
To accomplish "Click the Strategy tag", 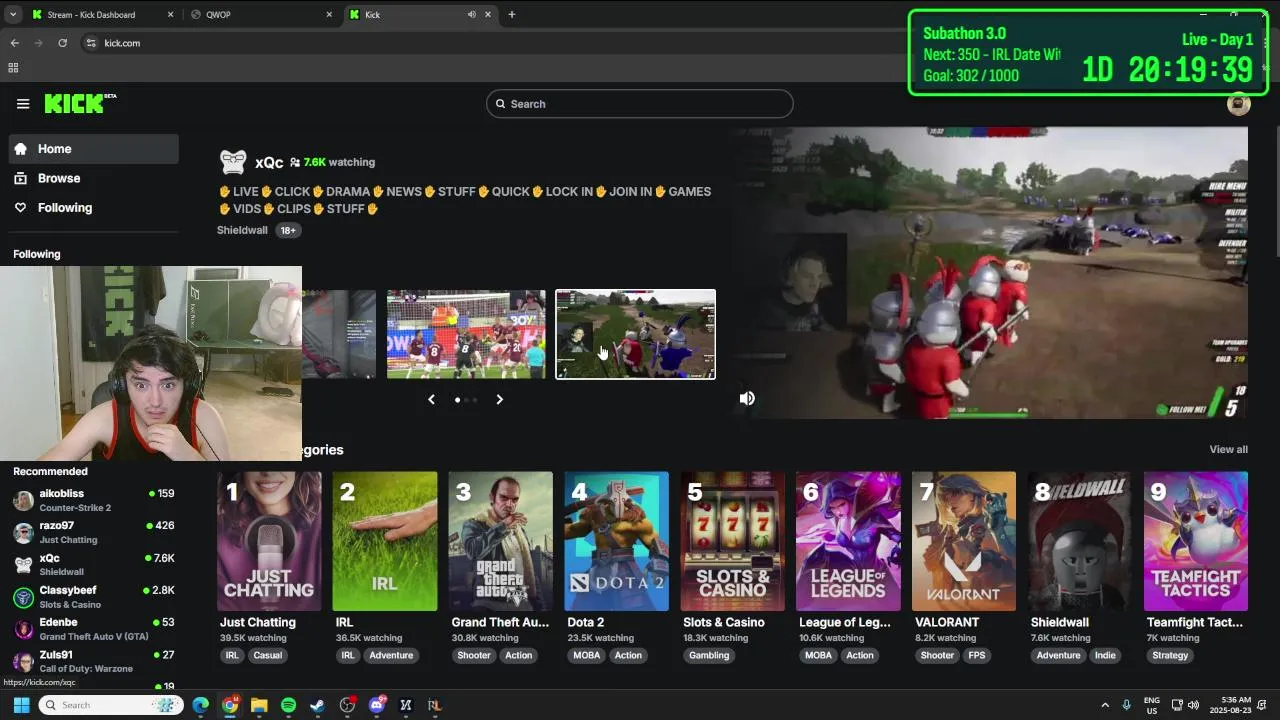I will [1170, 656].
